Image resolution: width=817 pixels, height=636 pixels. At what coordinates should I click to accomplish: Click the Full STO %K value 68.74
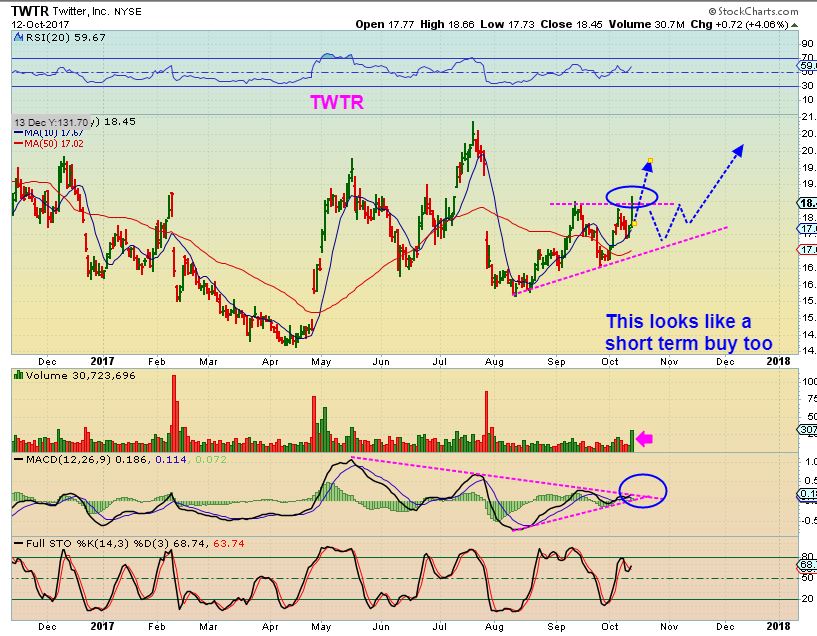[189, 544]
